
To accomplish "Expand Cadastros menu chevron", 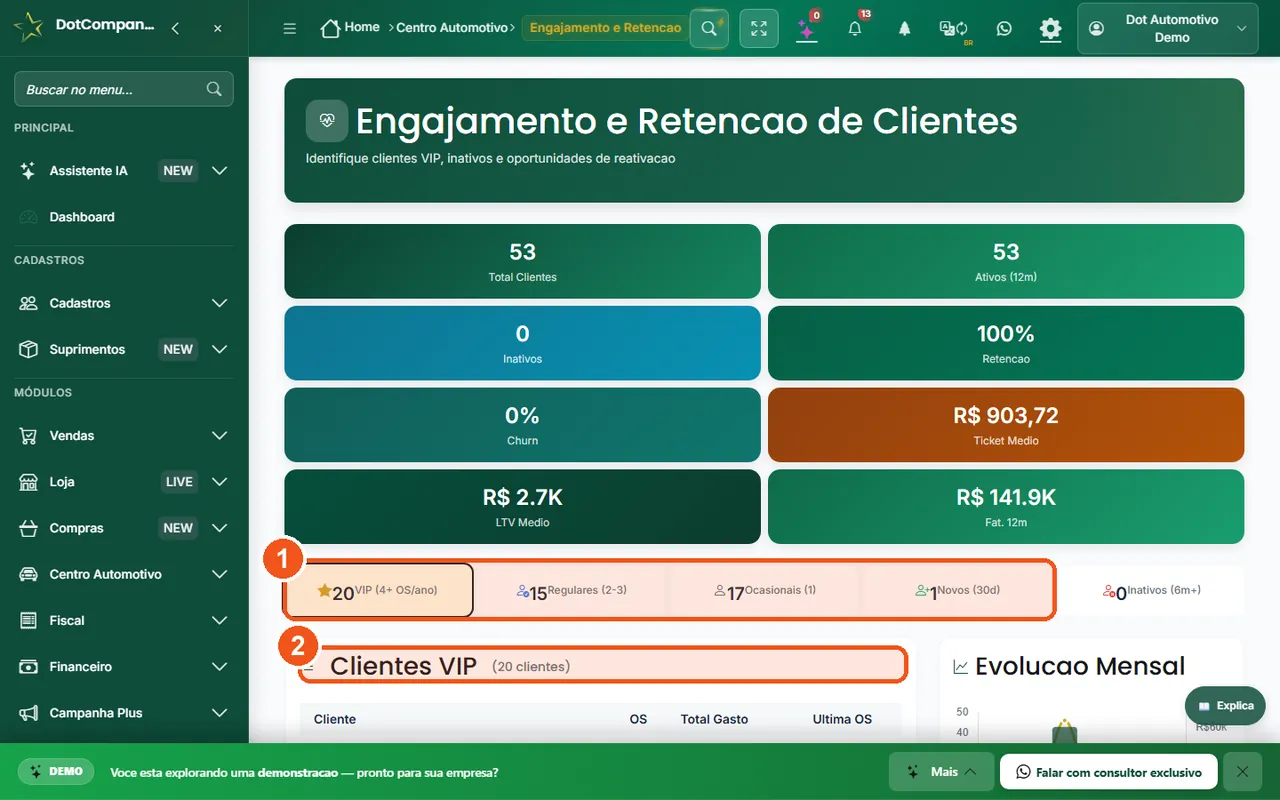I will pos(220,303).
